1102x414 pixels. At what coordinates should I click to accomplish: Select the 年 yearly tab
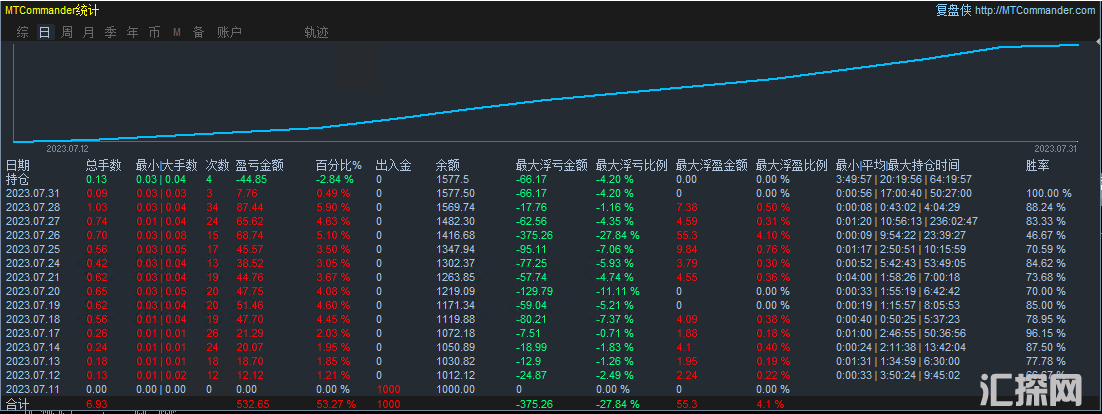(132, 32)
